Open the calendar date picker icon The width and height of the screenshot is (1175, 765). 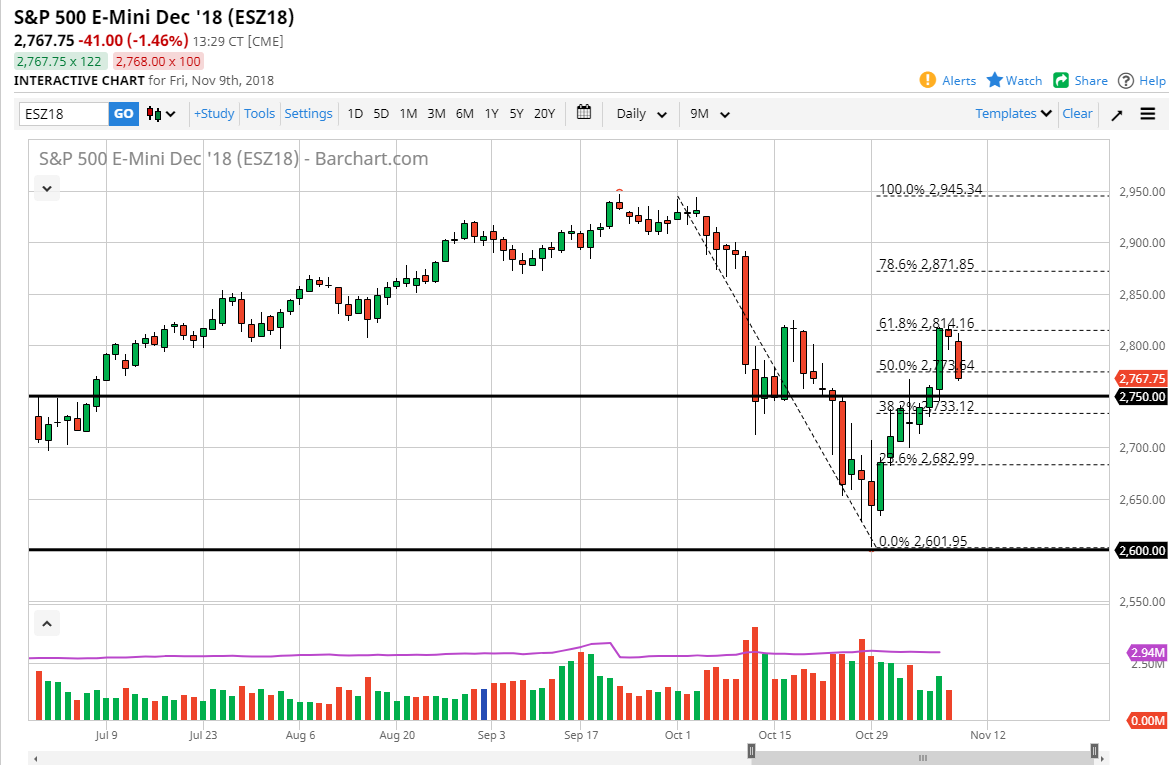[584, 113]
